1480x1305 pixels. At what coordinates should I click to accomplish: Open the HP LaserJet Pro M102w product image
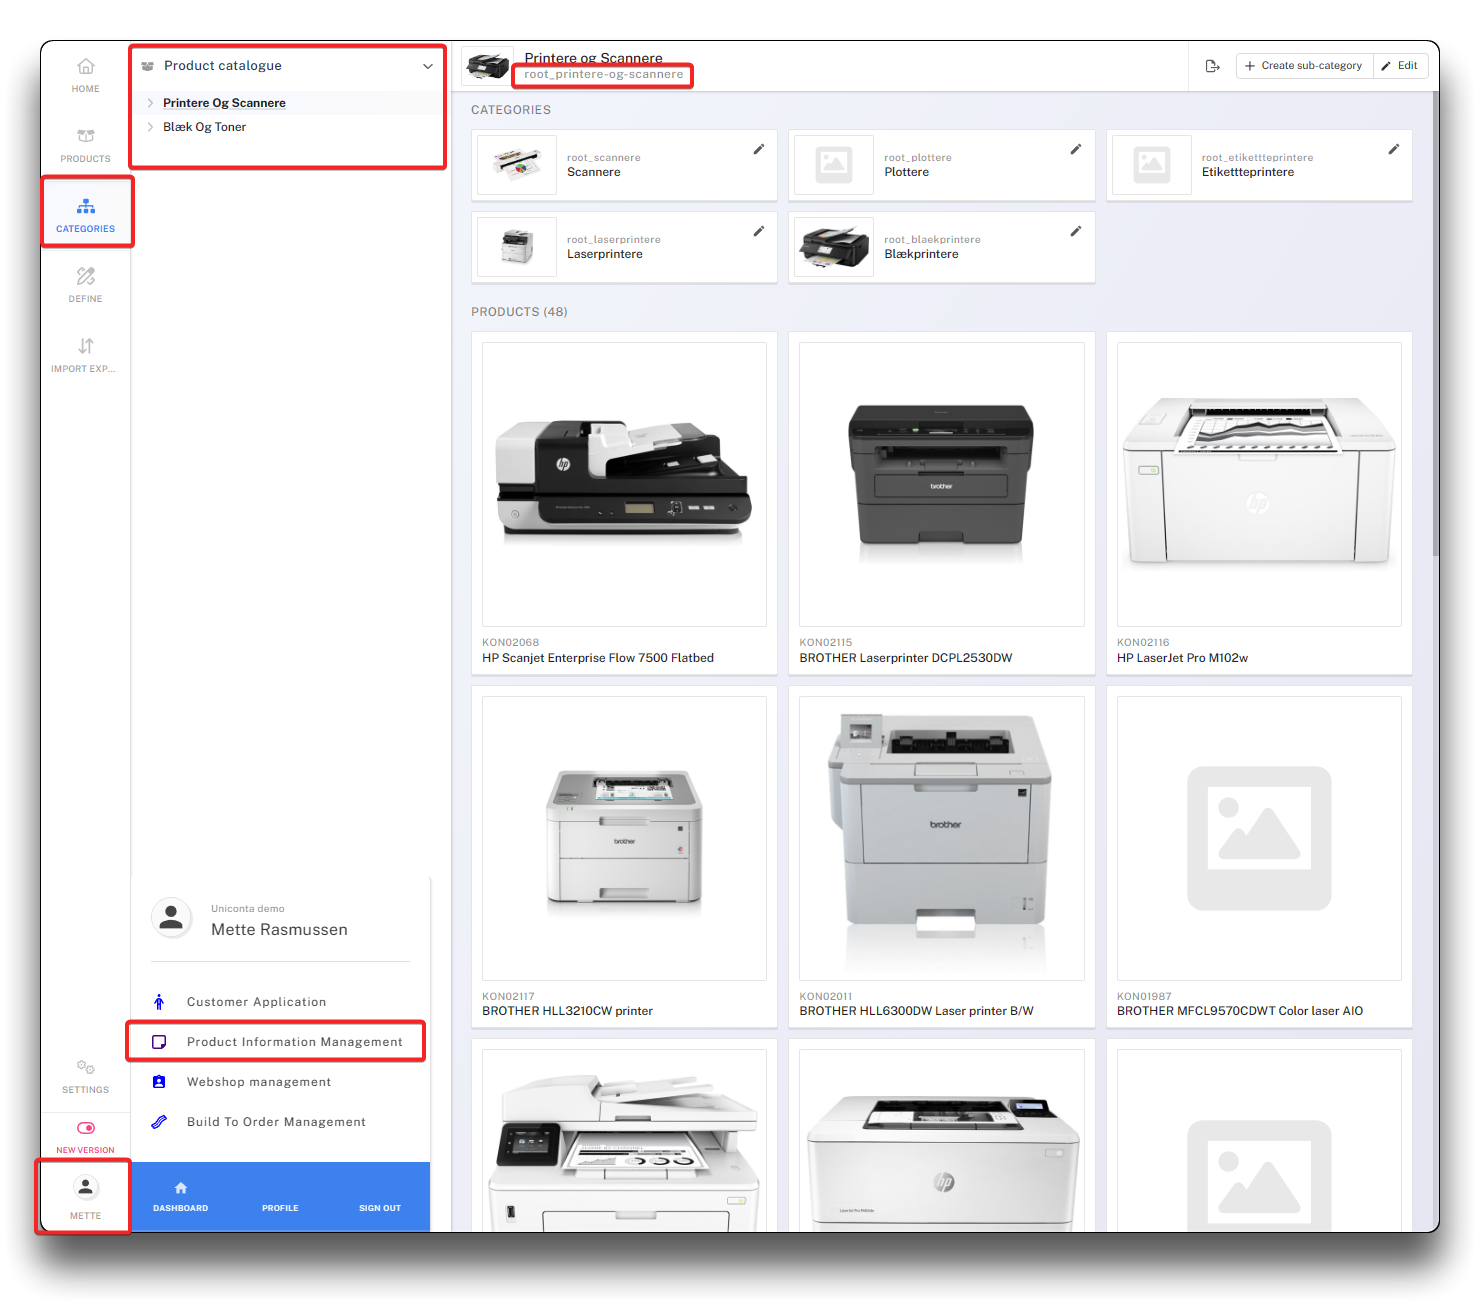point(1259,484)
